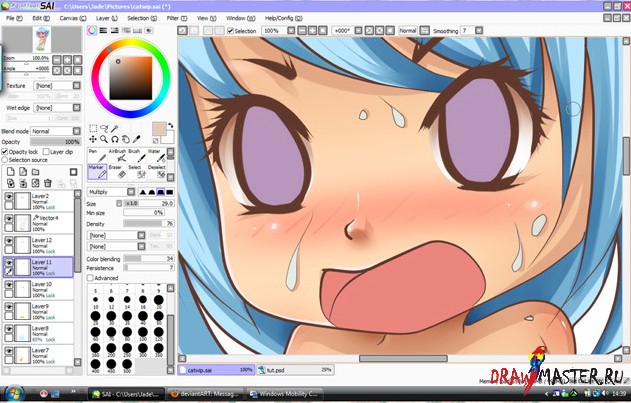The height and width of the screenshot is (403, 631).
Task: Open the Layer menu
Action: [107, 18]
